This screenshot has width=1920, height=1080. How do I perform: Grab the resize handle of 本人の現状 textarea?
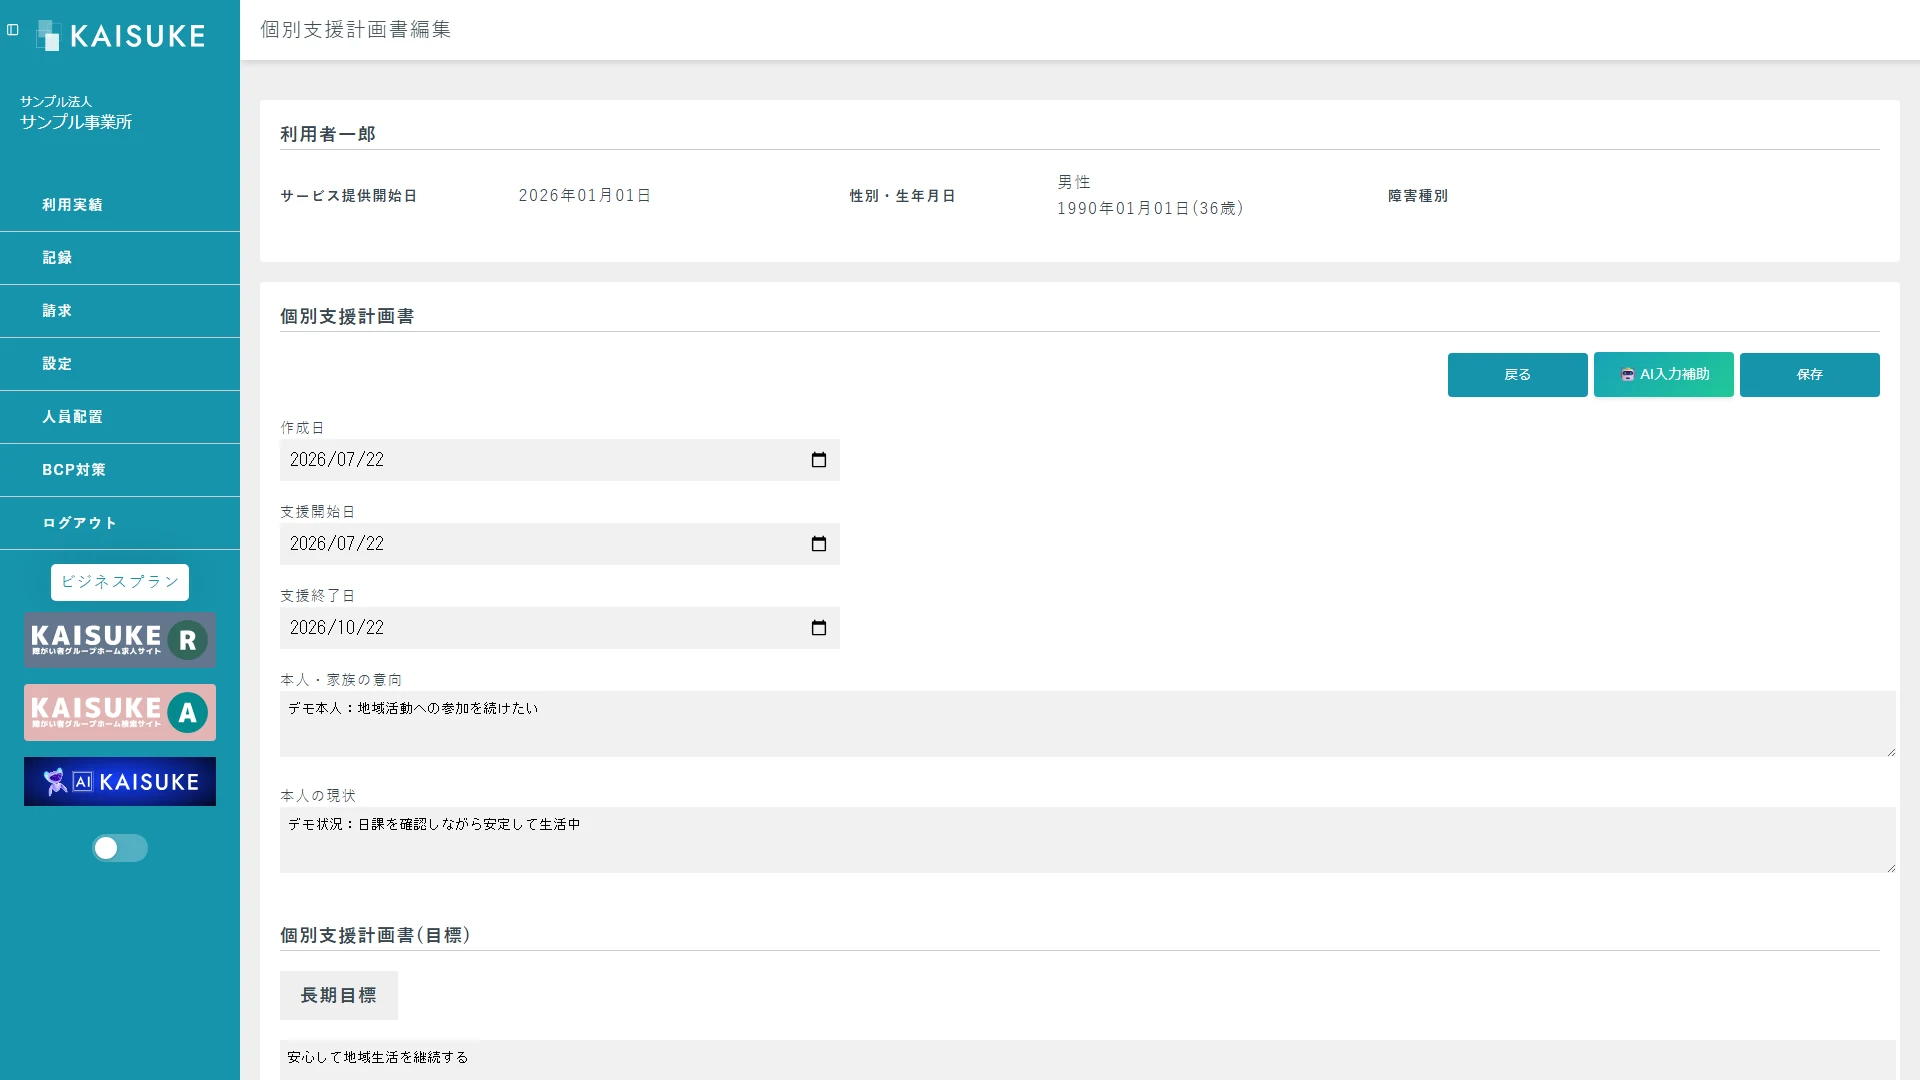[x=1890, y=867]
